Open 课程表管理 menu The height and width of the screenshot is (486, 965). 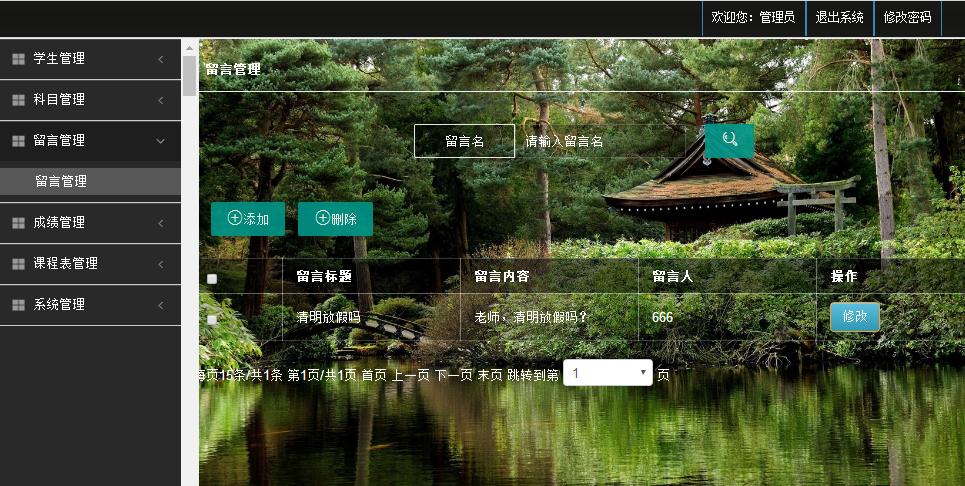(90, 264)
